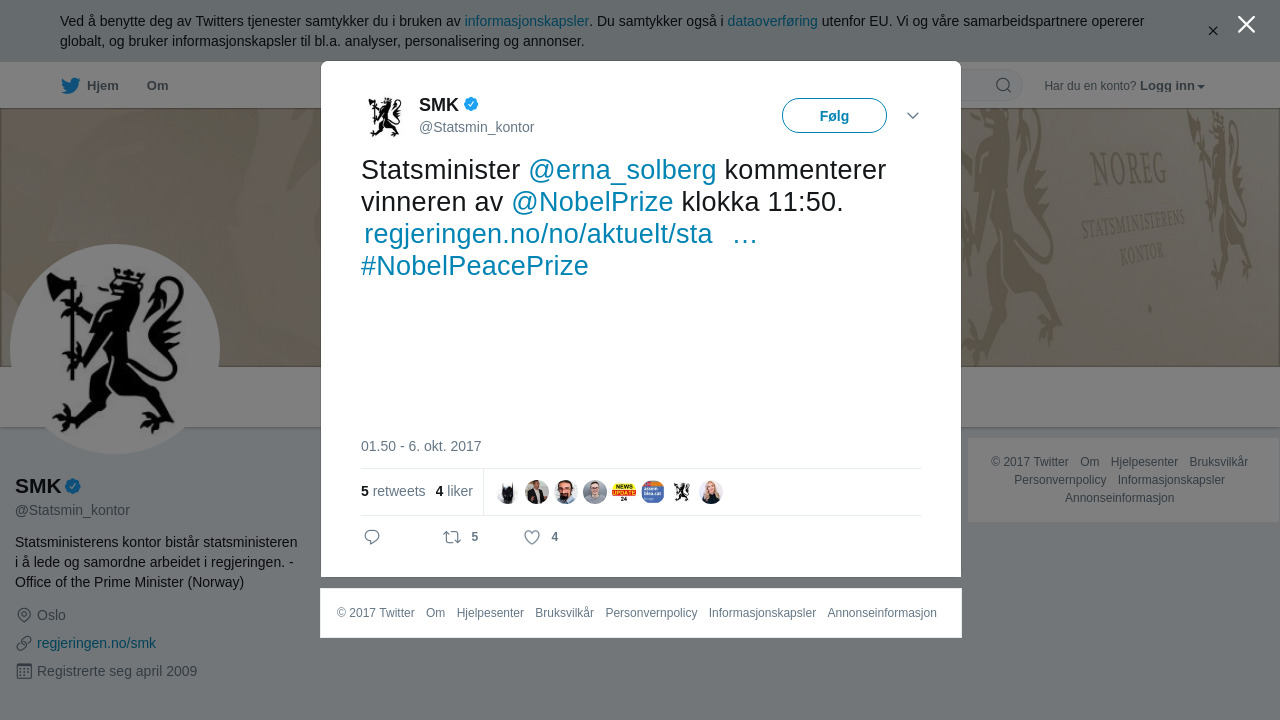Image resolution: width=1280 pixels, height=720 pixels.
Task: Click the verified badge next to SMK
Action: coord(471,104)
